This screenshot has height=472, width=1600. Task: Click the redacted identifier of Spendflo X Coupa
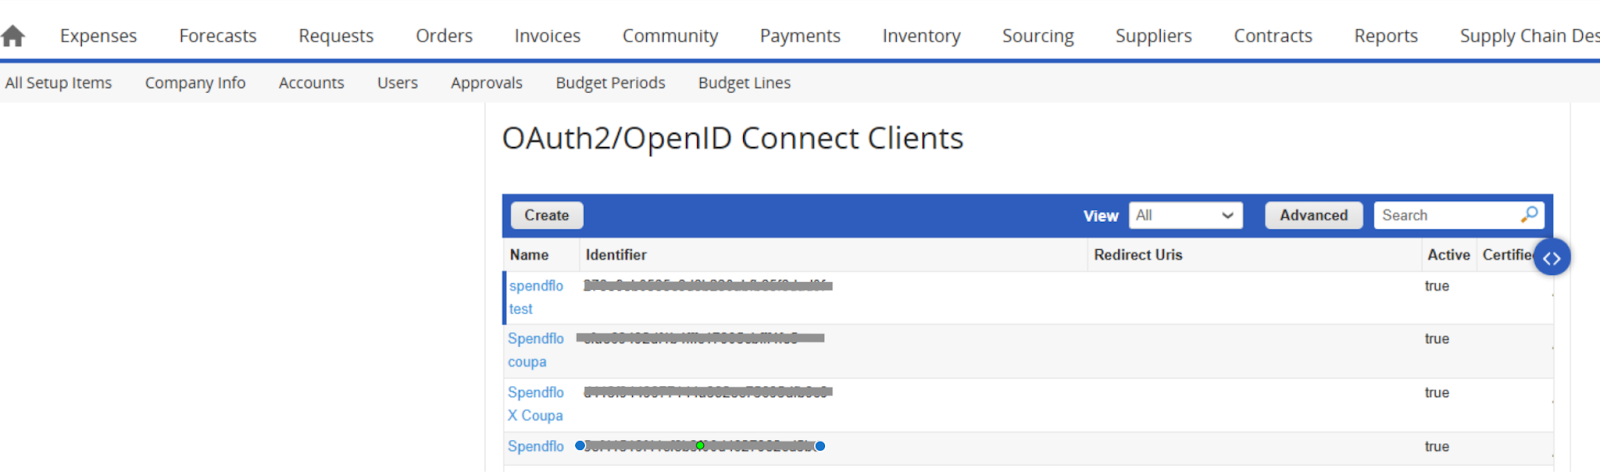tap(708, 392)
